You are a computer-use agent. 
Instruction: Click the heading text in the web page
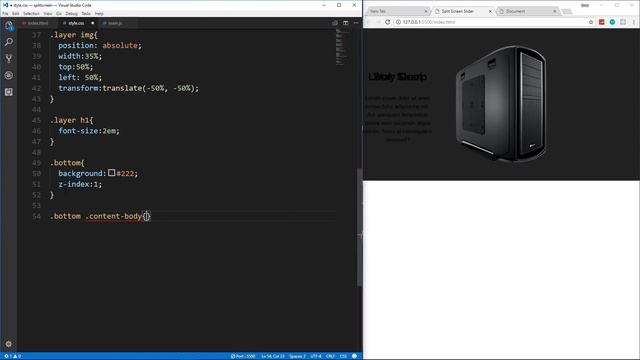(x=398, y=77)
